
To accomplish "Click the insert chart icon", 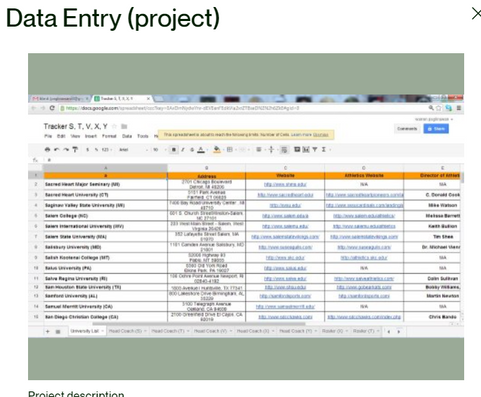I will pyautogui.click(x=306, y=150).
